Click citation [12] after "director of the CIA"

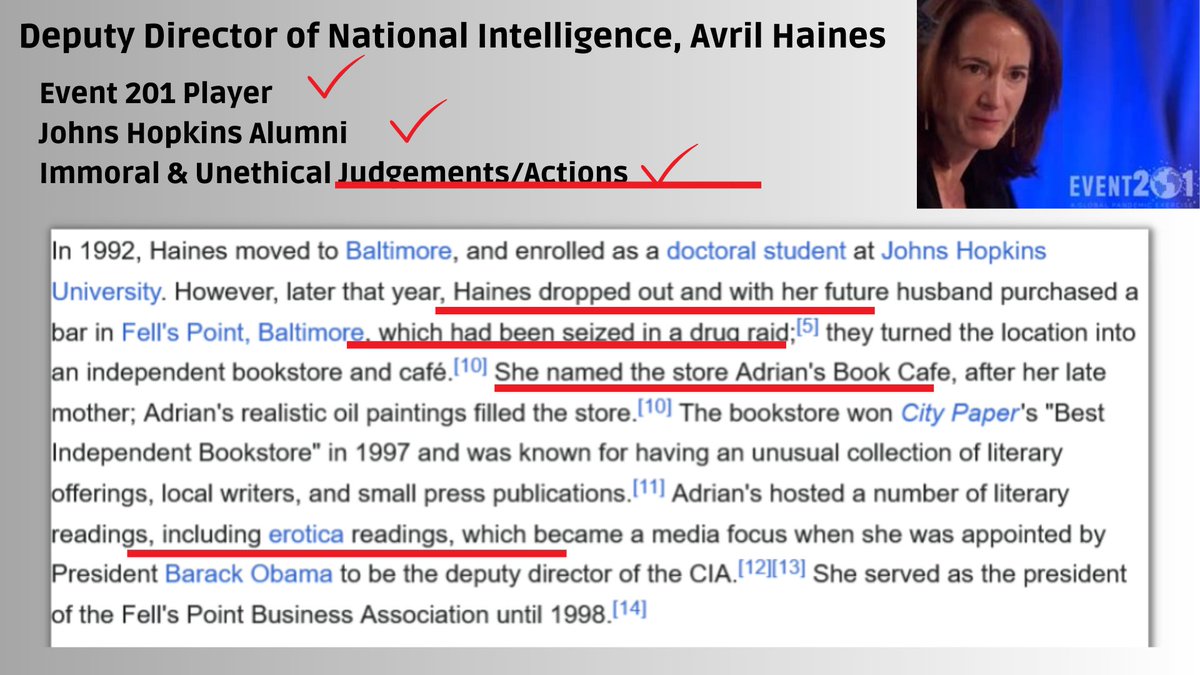[x=755, y=569]
